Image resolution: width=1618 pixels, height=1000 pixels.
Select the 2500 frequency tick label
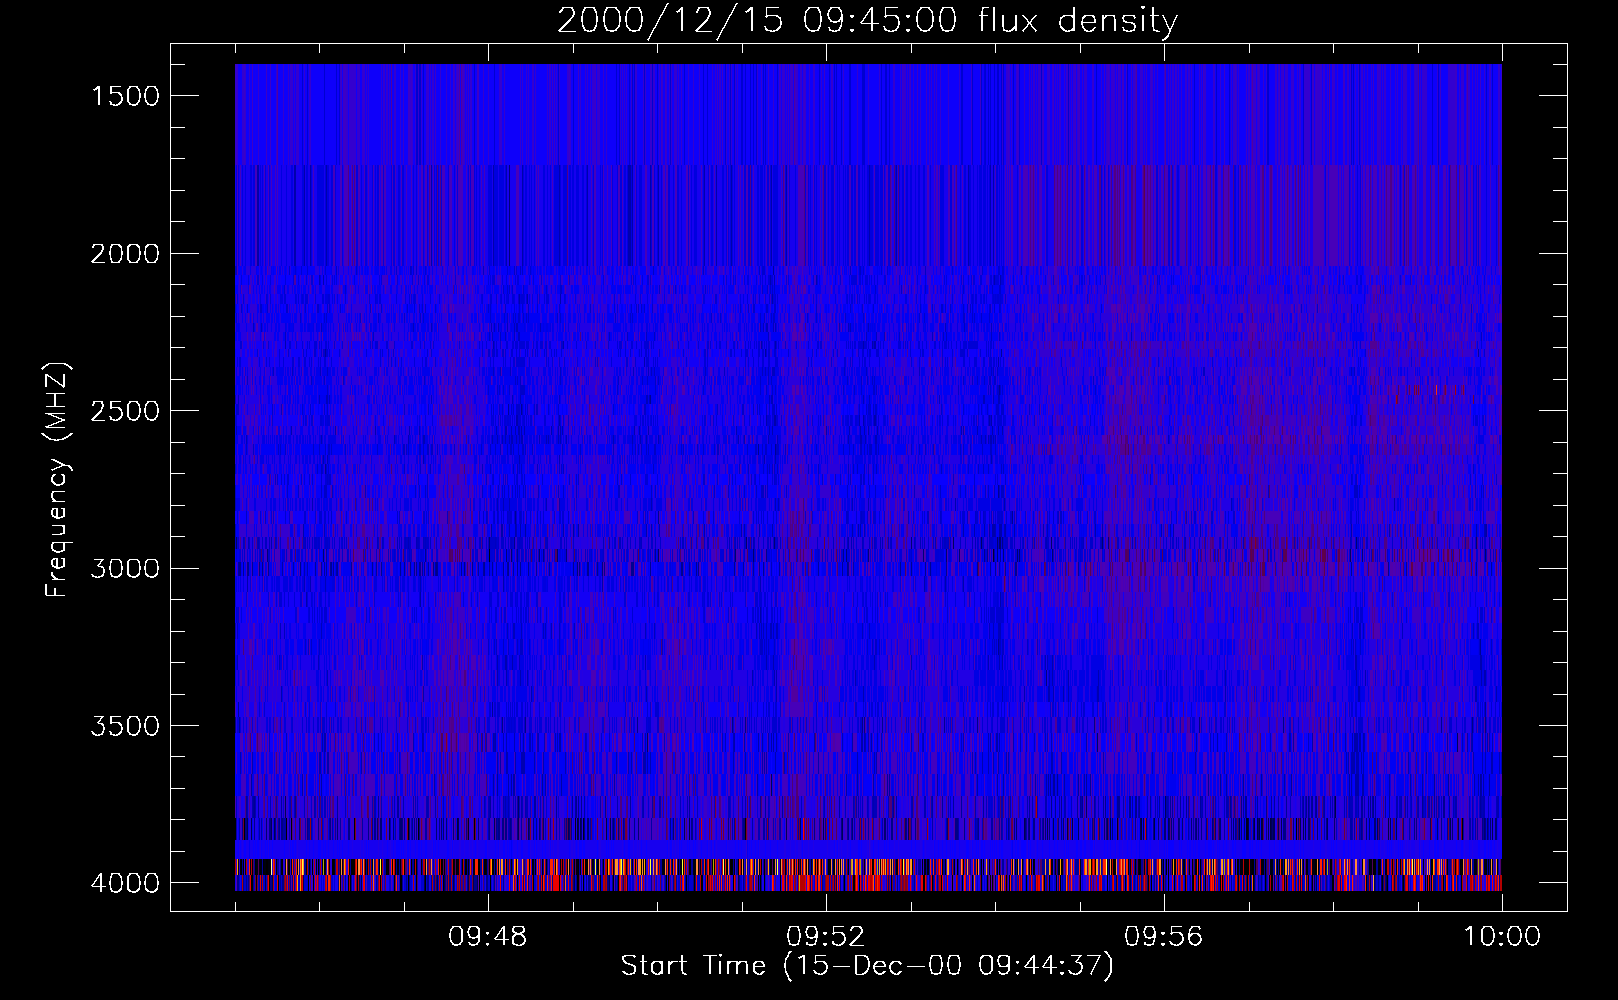click(125, 411)
